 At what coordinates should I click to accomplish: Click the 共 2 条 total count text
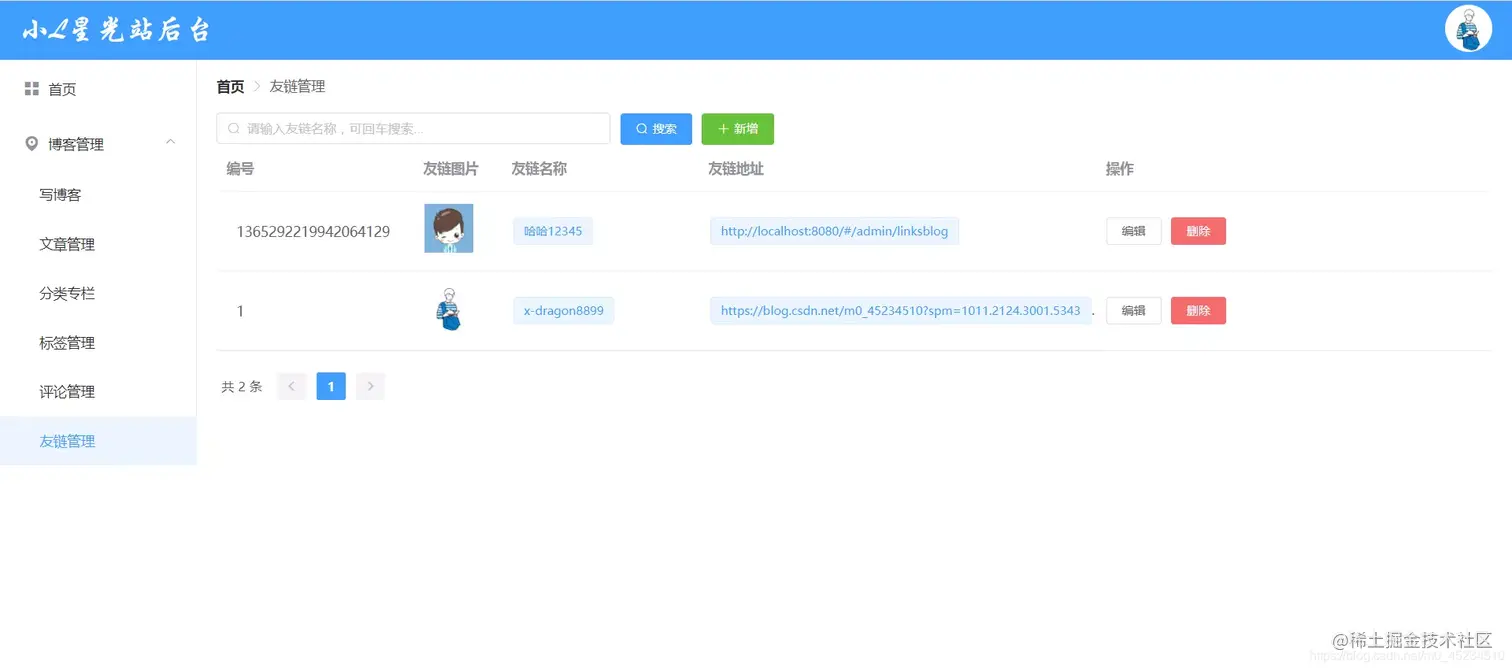[242, 387]
